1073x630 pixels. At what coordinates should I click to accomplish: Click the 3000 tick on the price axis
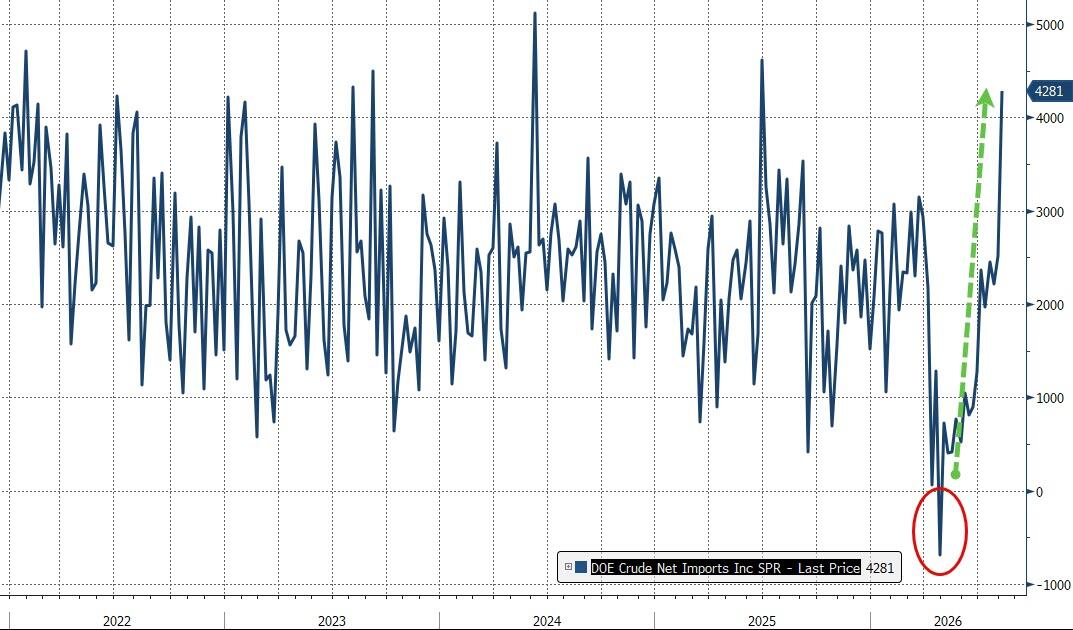coord(1050,212)
